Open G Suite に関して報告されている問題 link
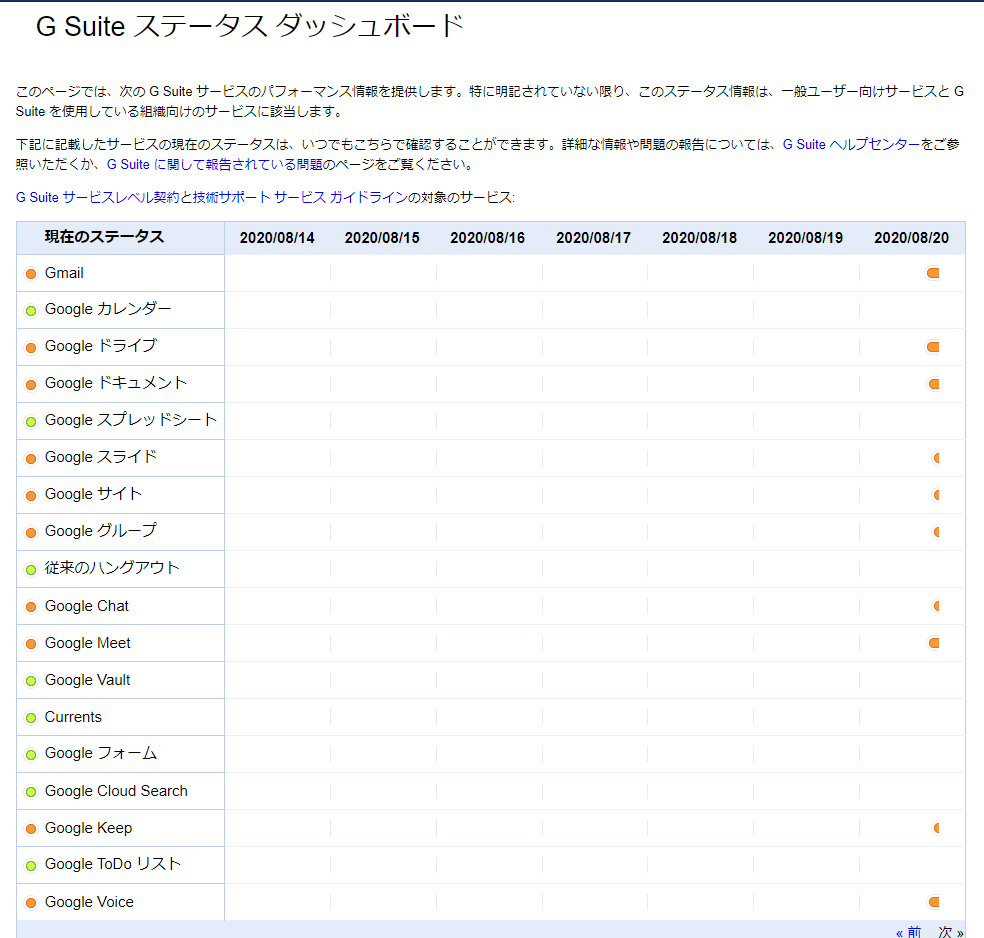The image size is (984, 938). click(215, 164)
